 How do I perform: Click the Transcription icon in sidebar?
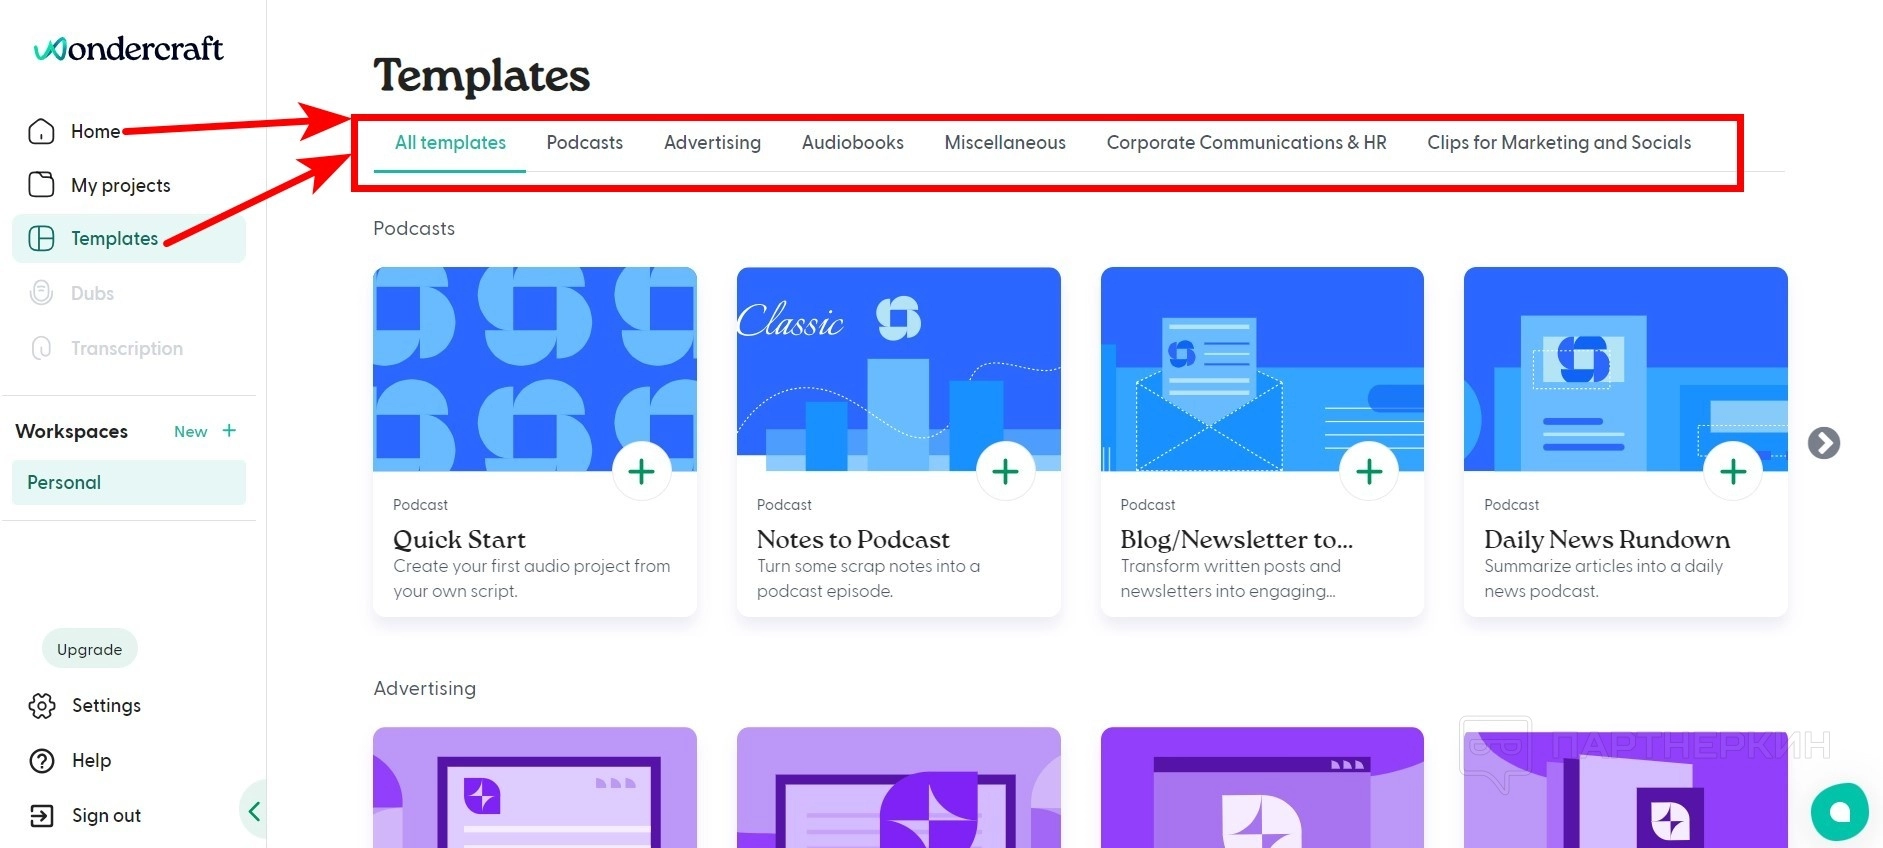[x=41, y=348]
